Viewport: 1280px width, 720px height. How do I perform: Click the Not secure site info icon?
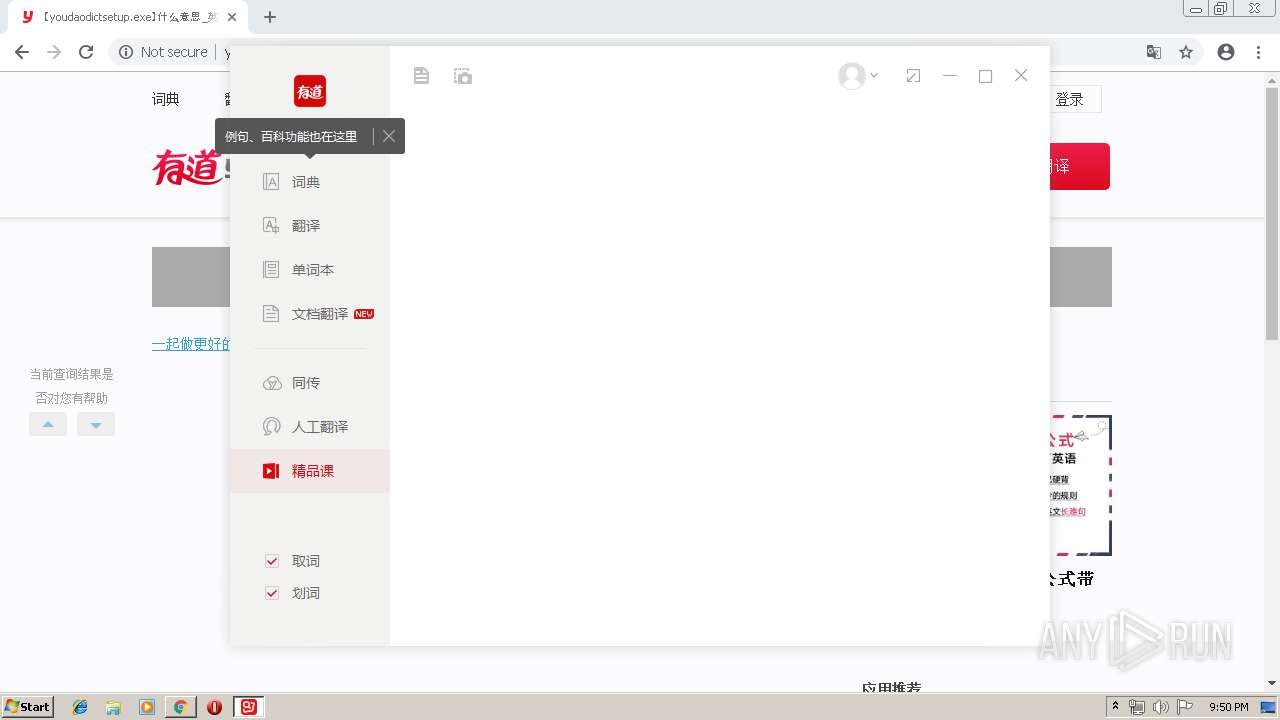point(126,52)
